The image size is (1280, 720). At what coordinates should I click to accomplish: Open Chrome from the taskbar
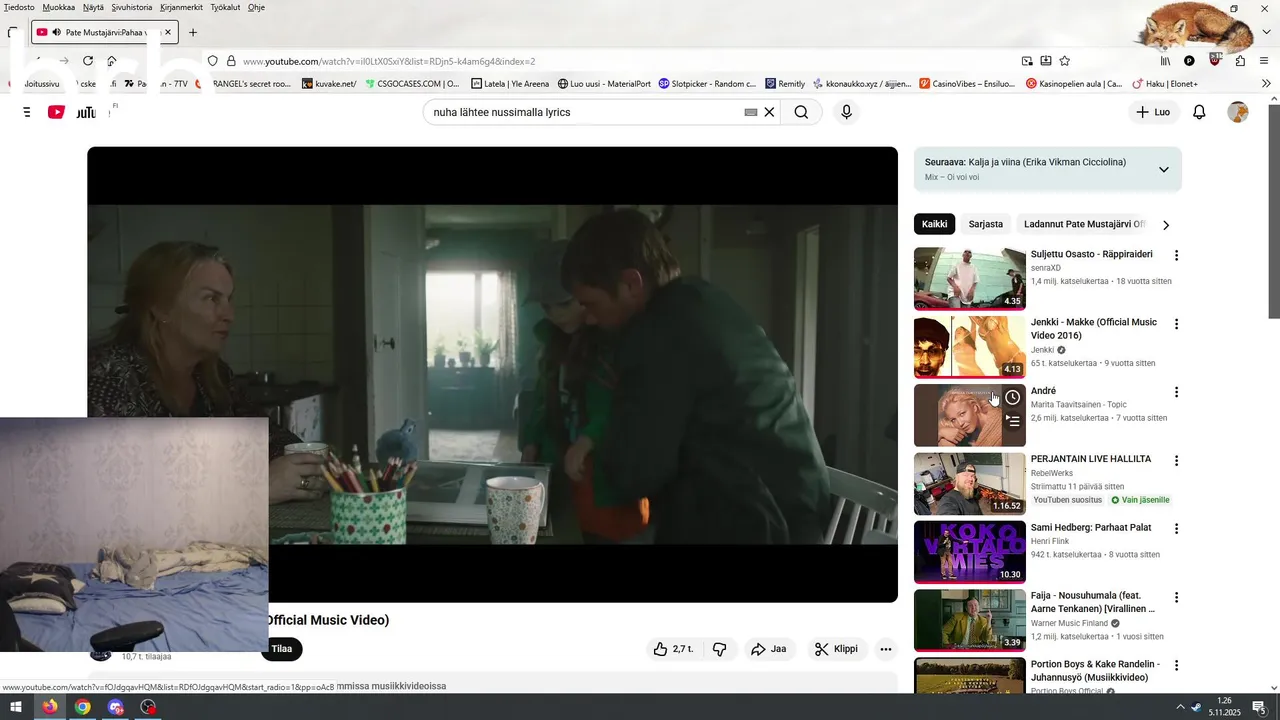click(x=82, y=707)
